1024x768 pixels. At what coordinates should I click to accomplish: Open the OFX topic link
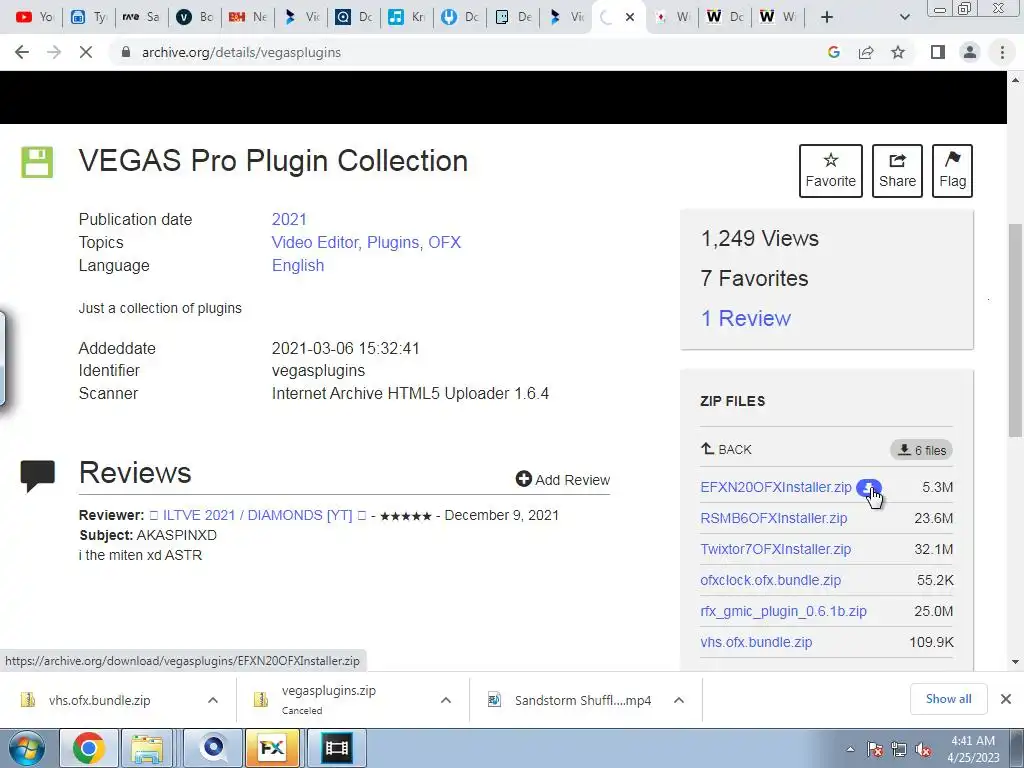pos(445,242)
